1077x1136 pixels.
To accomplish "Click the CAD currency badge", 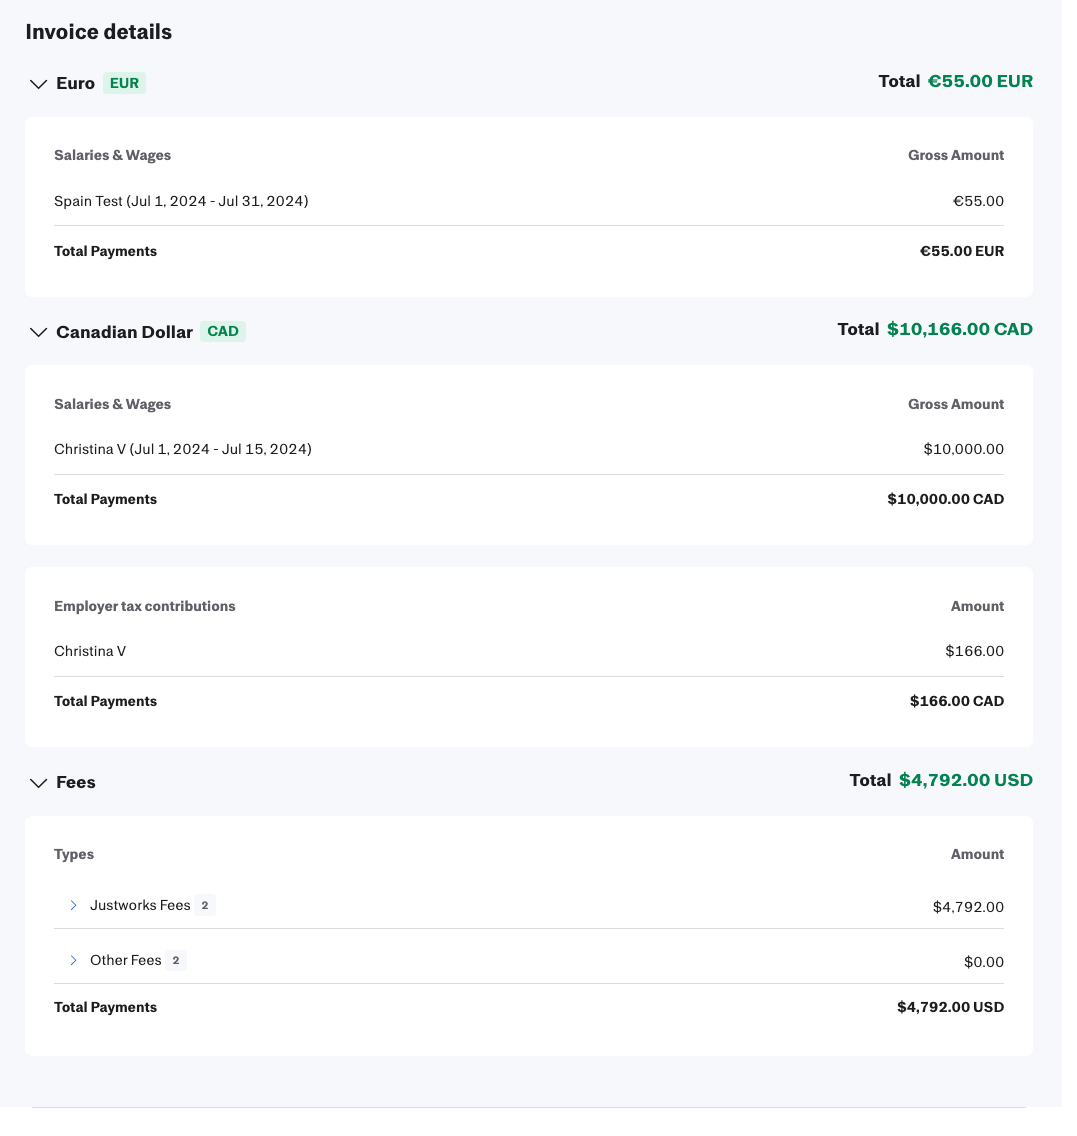I will click(222, 331).
